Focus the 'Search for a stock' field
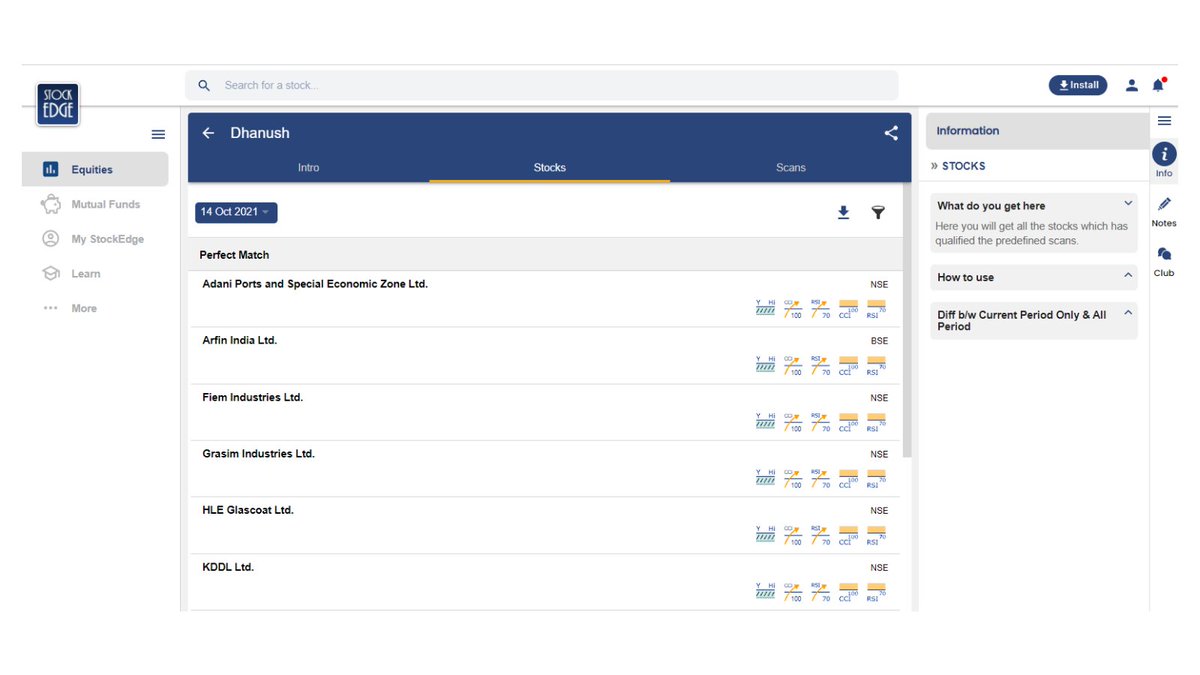 click(542, 85)
